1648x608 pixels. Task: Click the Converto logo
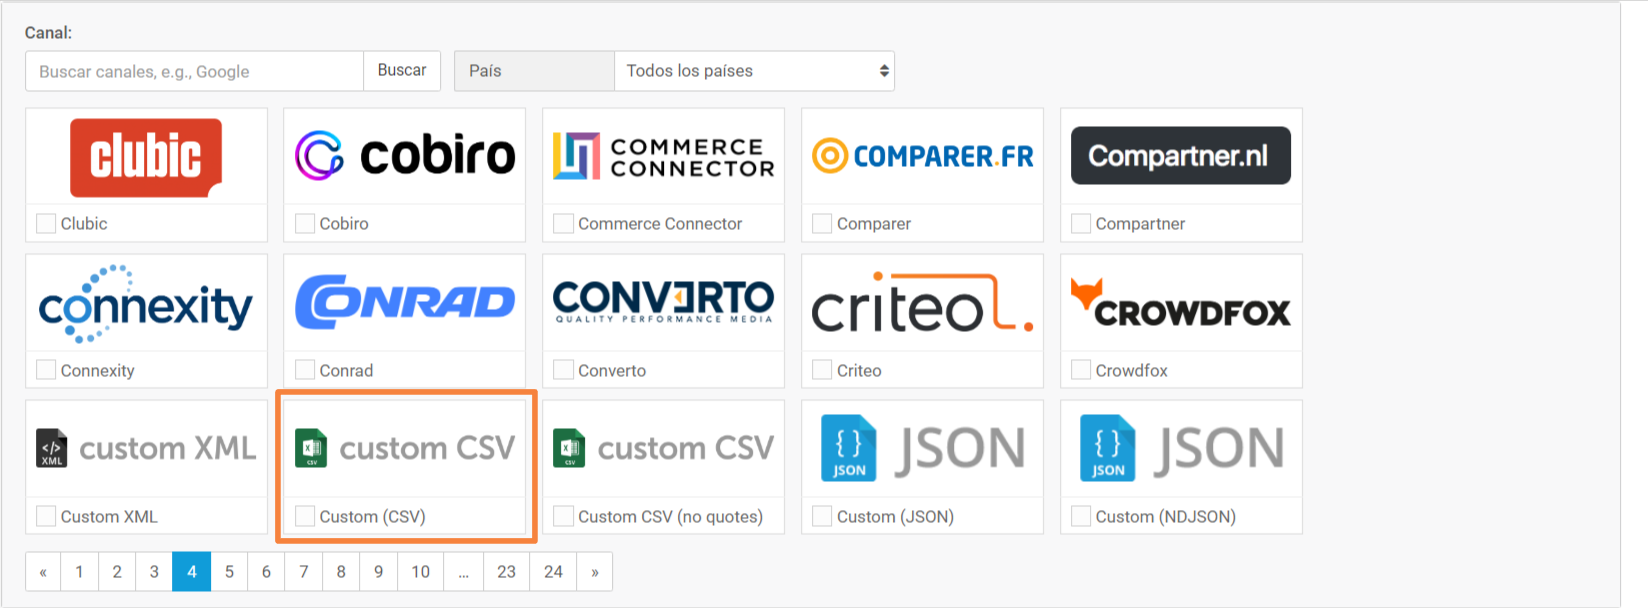664,301
